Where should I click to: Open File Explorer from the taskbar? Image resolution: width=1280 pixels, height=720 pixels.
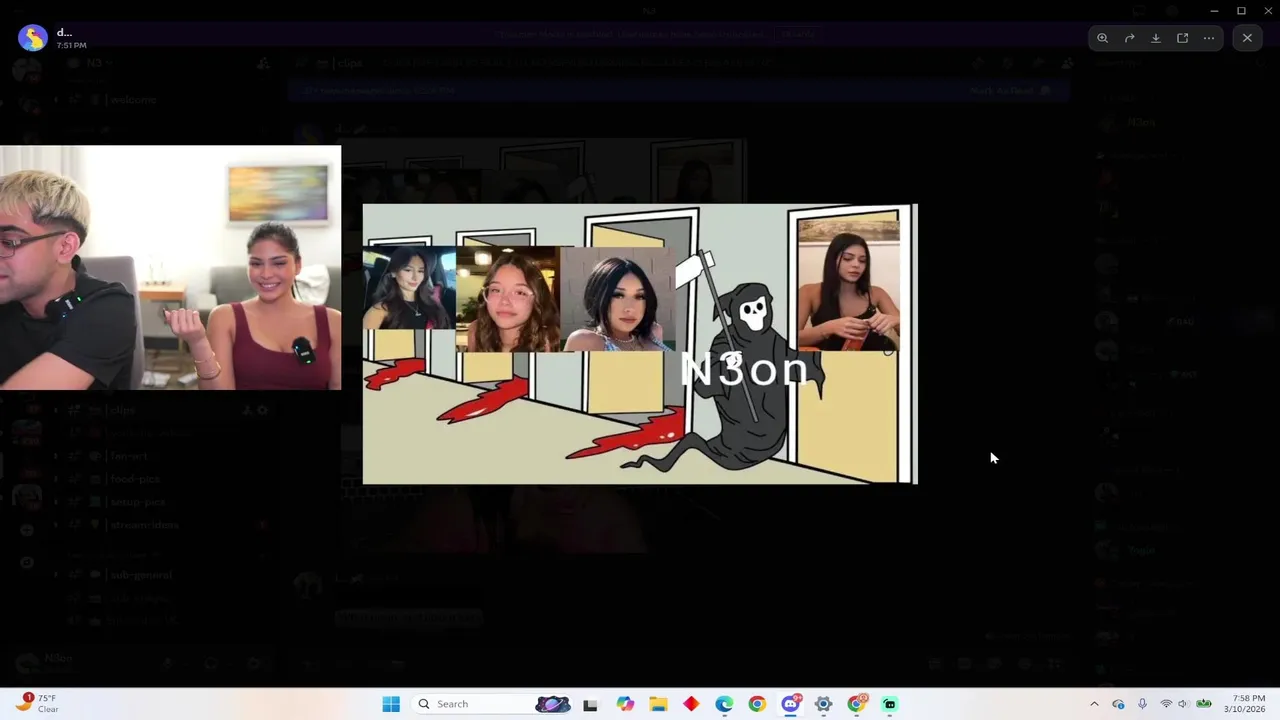658,704
